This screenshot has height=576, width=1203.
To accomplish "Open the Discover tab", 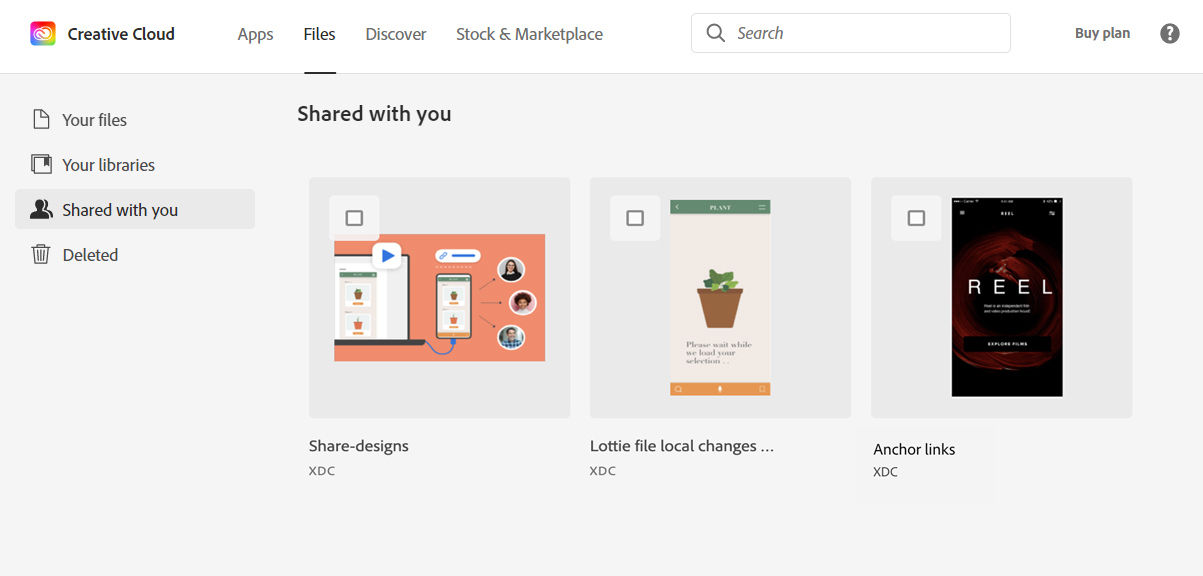I will point(396,34).
